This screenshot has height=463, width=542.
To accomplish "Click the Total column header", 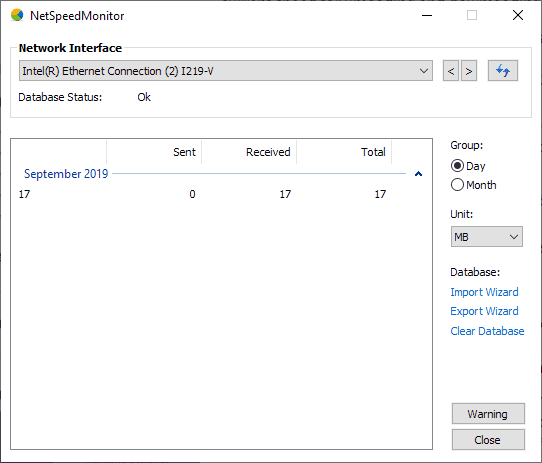I will (x=344, y=152).
